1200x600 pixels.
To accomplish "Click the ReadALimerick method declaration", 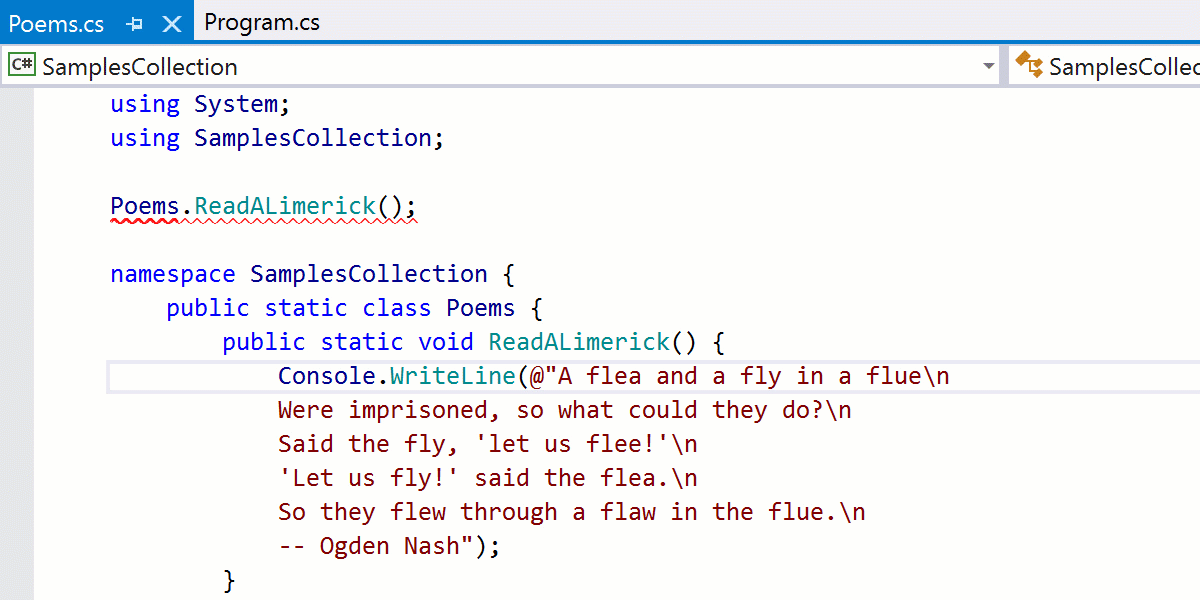I will [x=579, y=342].
